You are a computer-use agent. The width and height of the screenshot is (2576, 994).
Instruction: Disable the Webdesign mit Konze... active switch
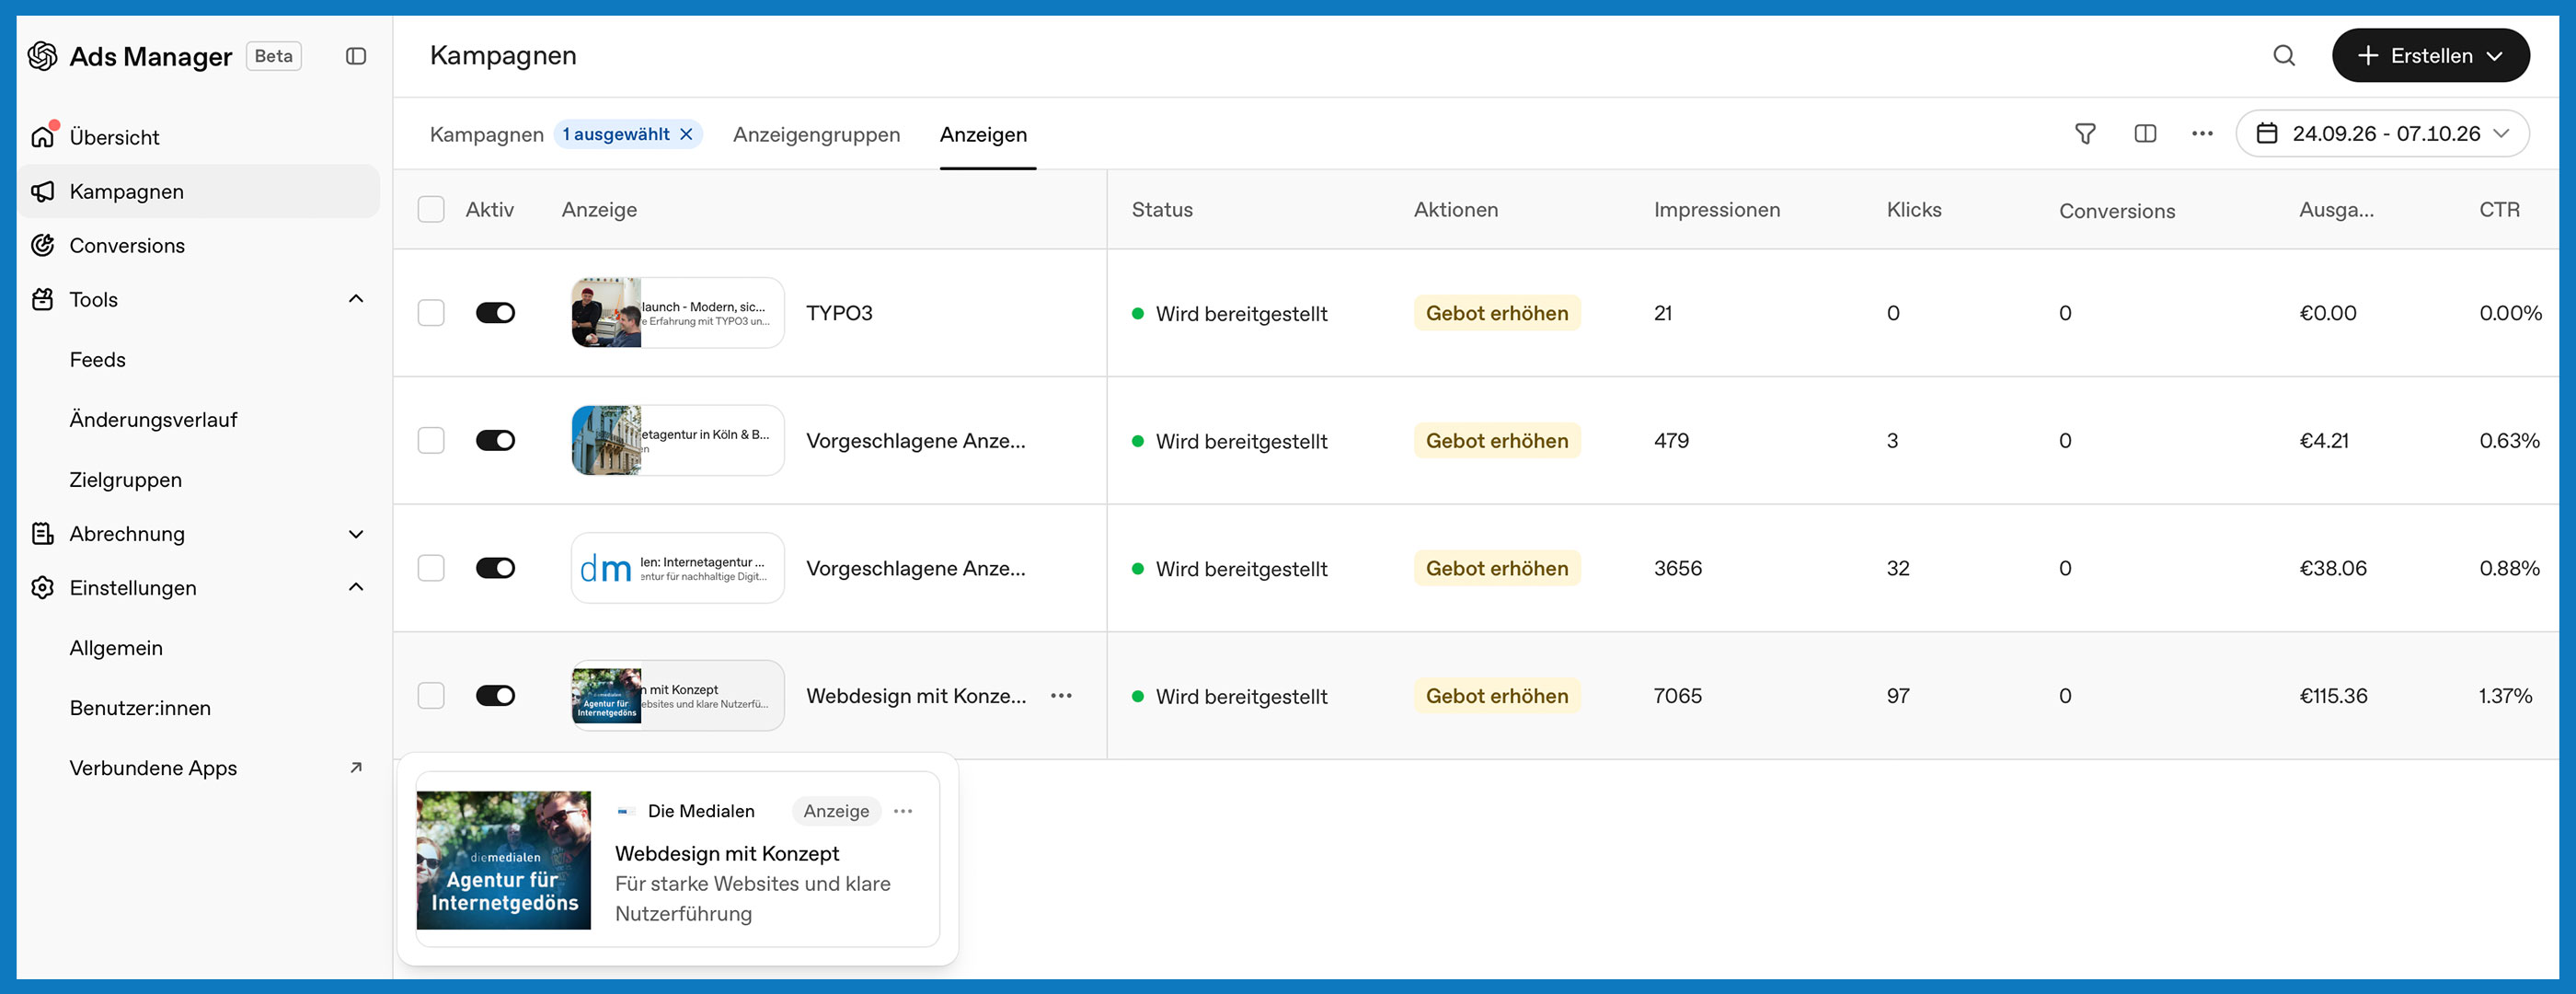coord(495,696)
